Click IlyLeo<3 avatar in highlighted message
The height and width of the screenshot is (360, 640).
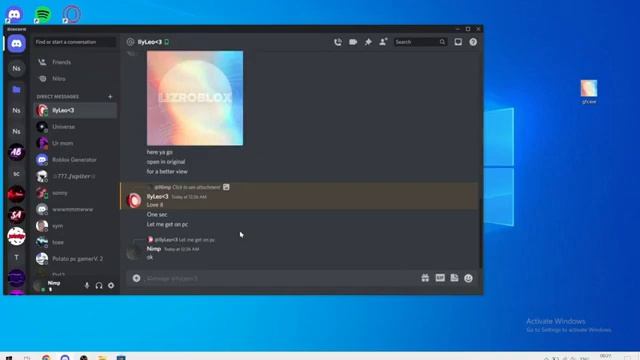(x=134, y=200)
